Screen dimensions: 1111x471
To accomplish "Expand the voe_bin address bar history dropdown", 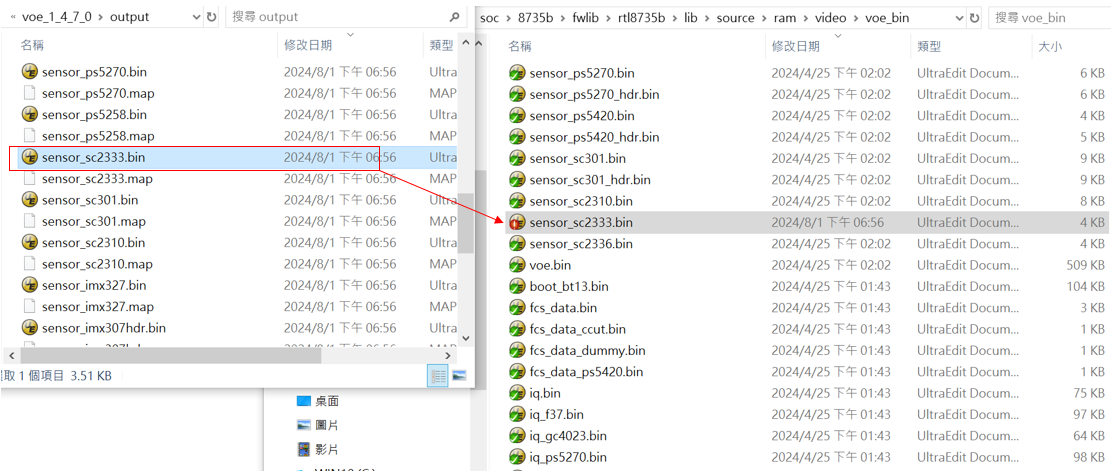I will pos(959,18).
